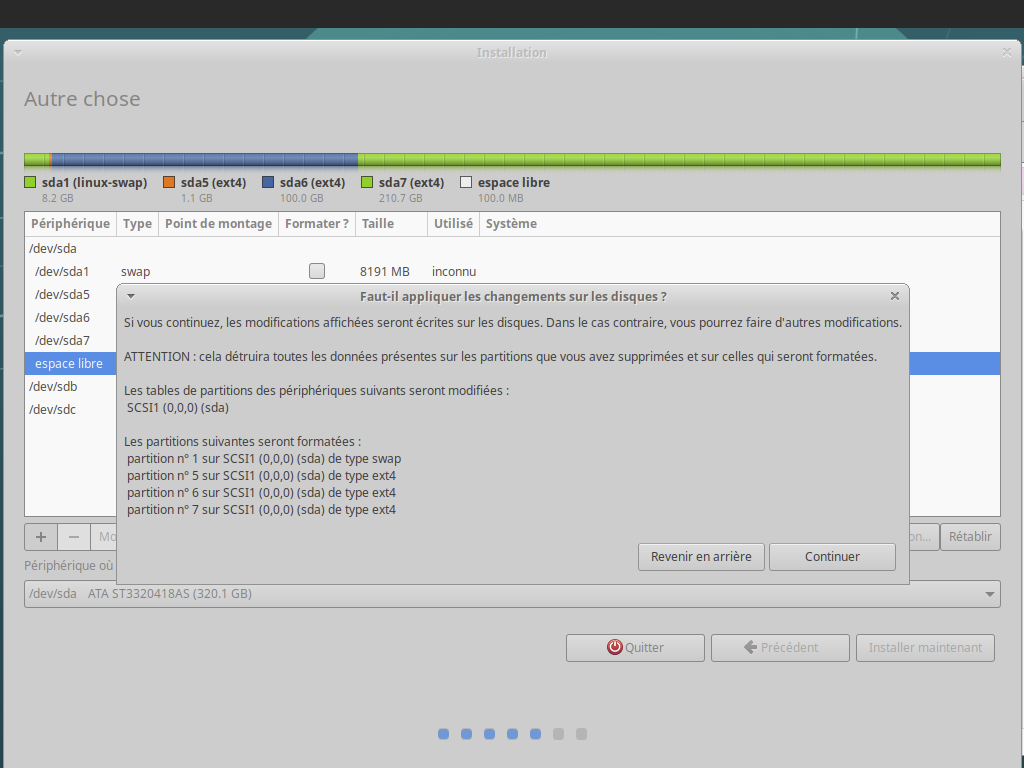The height and width of the screenshot is (768, 1024).
Task: Toggle format checkbox for /dev/sda1
Action: pyautogui.click(x=317, y=271)
